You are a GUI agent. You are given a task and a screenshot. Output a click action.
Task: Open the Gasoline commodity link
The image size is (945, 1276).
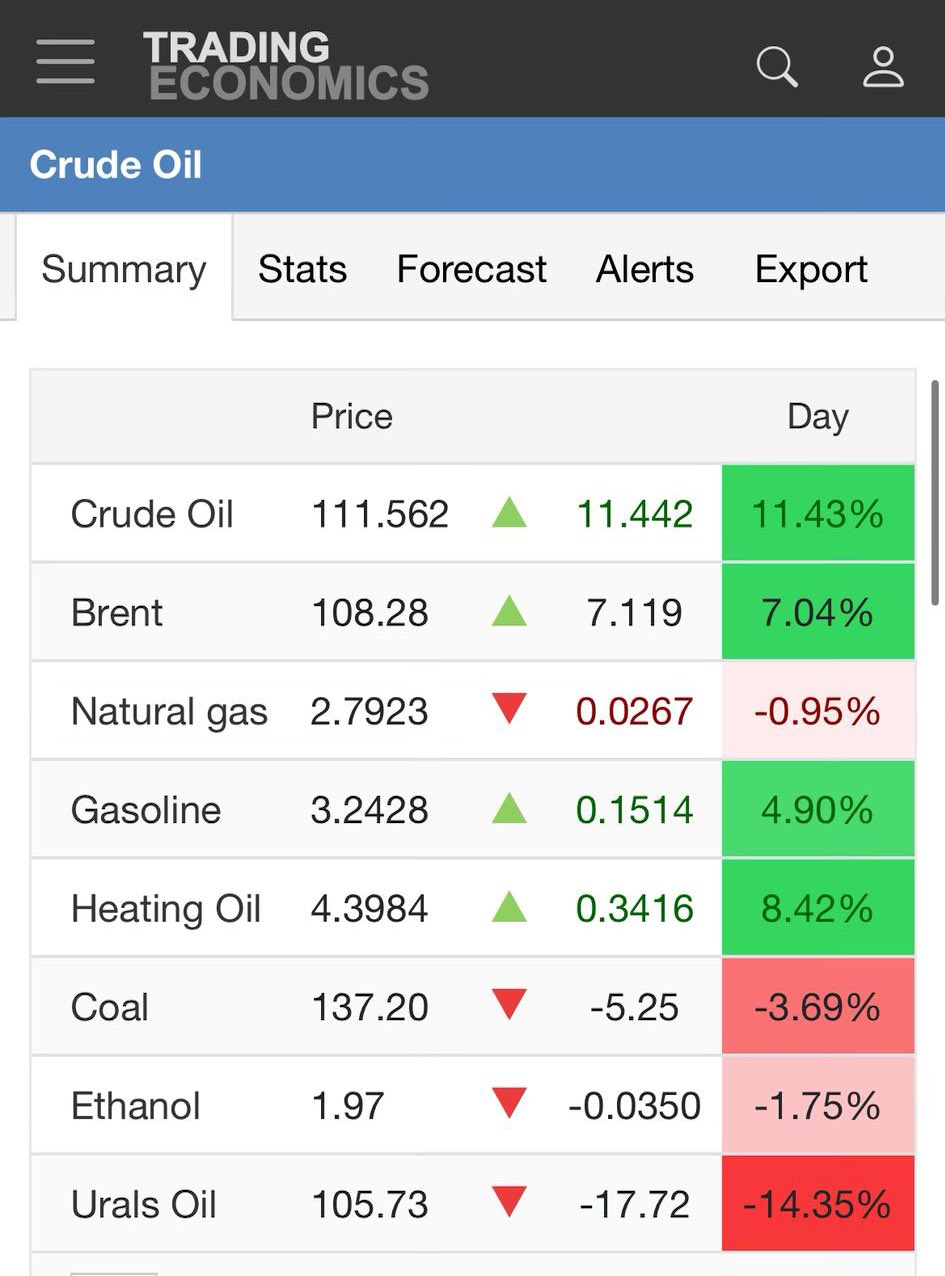(x=146, y=809)
